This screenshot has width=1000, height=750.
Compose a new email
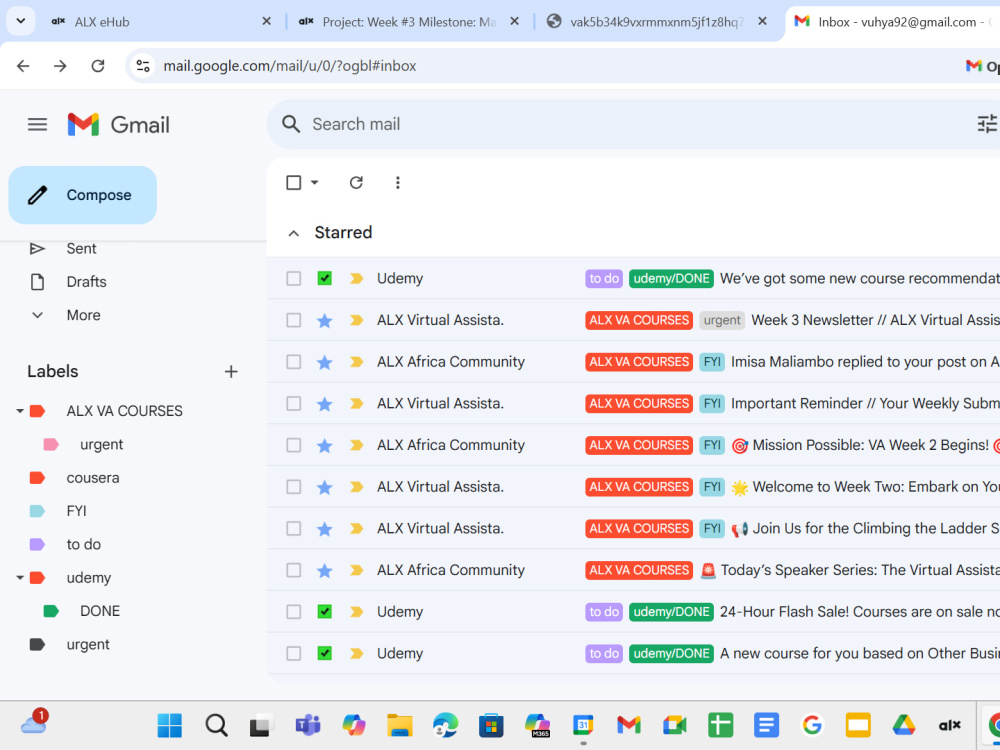click(x=82, y=195)
